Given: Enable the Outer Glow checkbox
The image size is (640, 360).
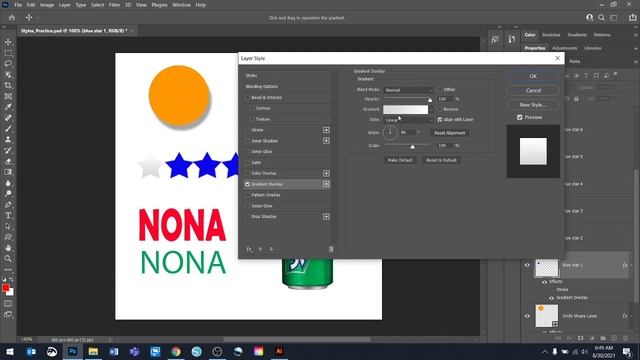Looking at the screenshot, I should click(x=247, y=206).
